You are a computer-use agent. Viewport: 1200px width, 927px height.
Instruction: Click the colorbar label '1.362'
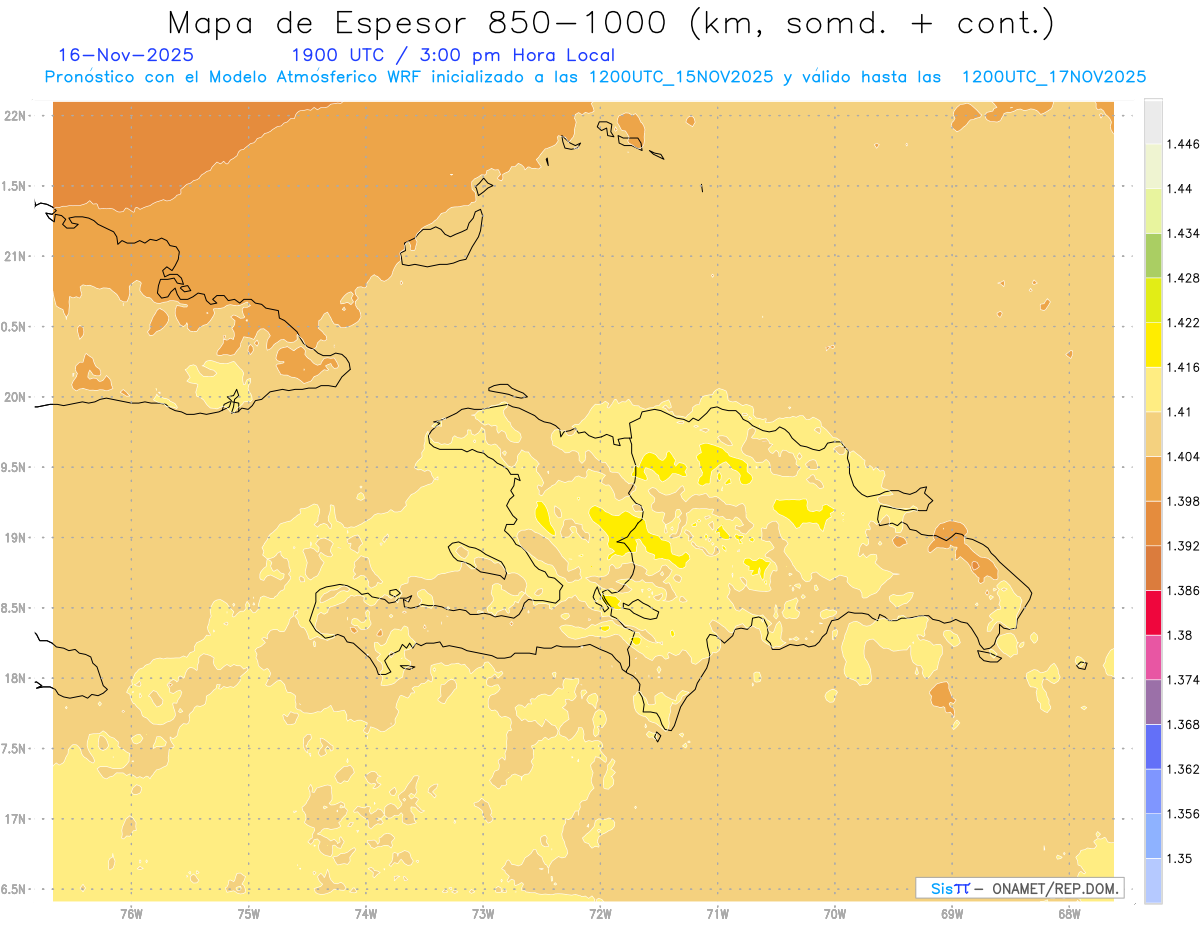(x=1185, y=769)
